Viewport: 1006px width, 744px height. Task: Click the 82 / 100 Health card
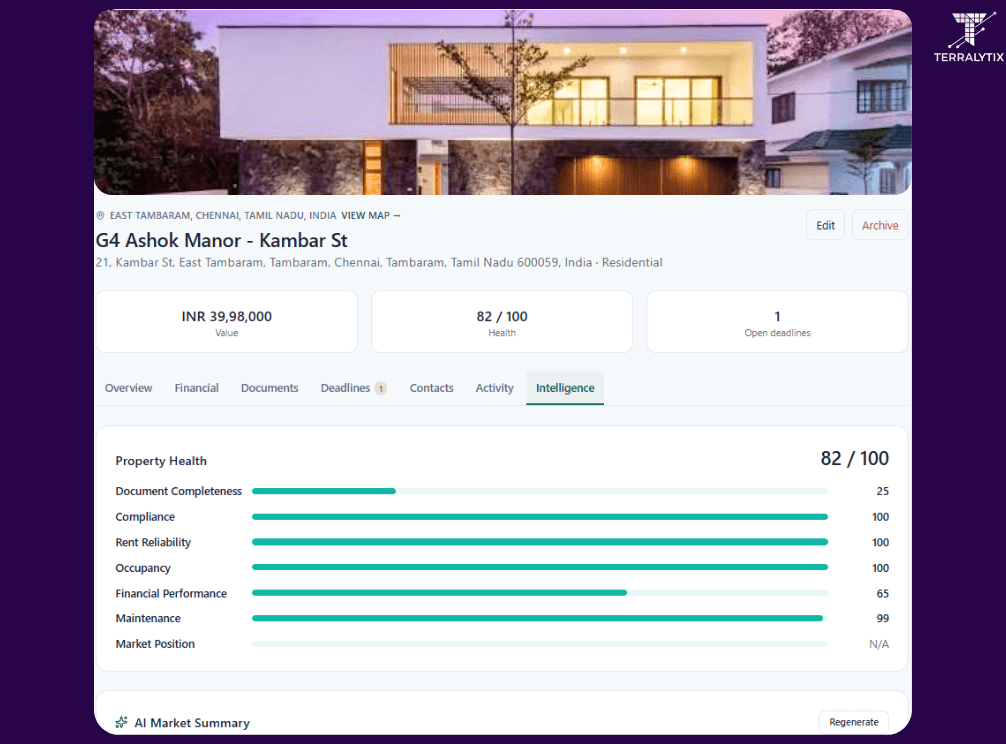coord(502,322)
